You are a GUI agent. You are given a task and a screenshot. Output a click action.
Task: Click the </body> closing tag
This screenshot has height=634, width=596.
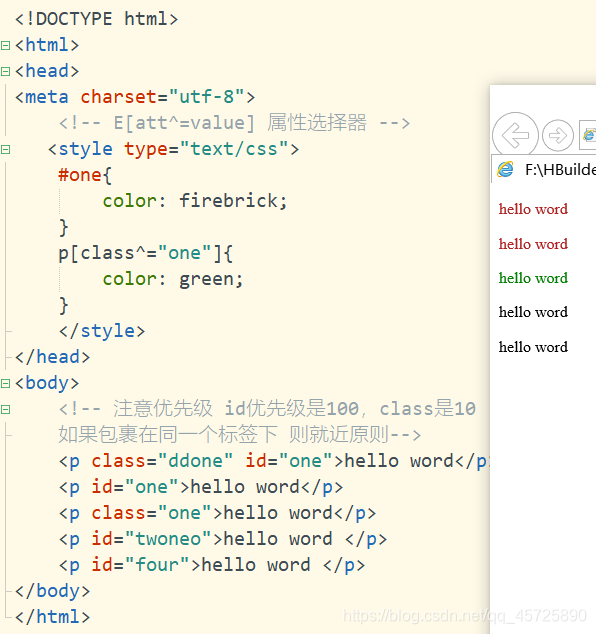pyautogui.click(x=53, y=591)
